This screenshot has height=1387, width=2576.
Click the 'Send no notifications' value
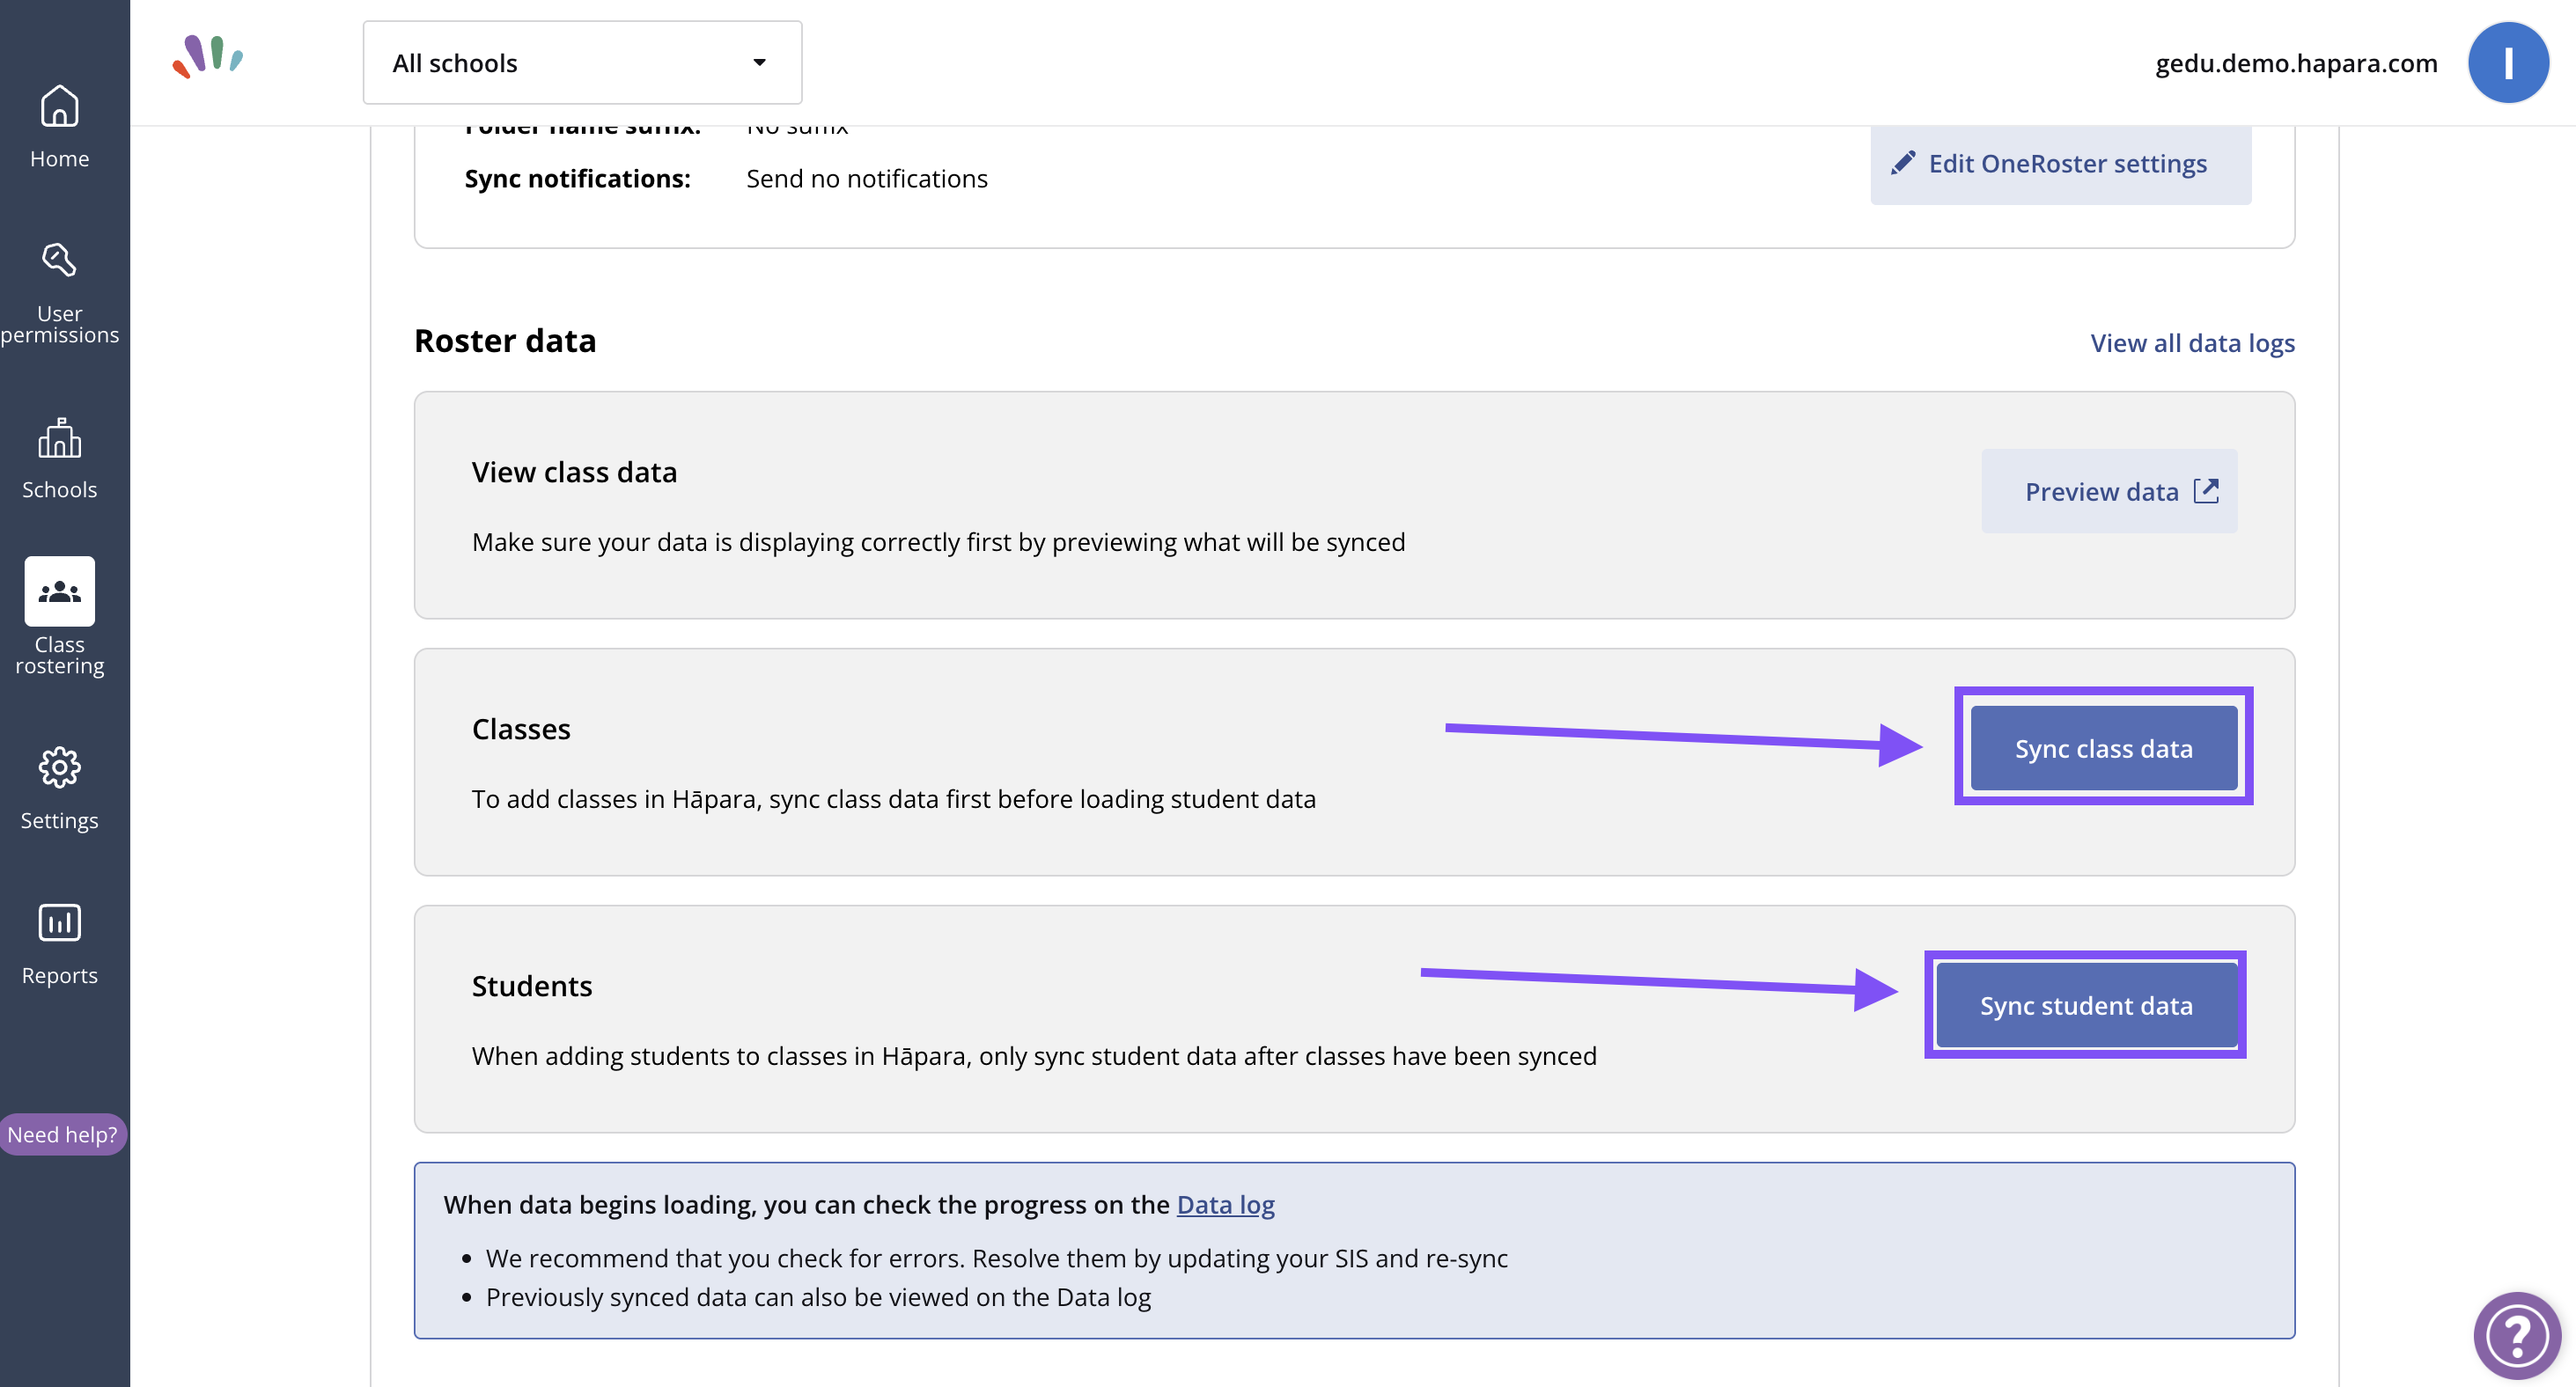pos(866,178)
